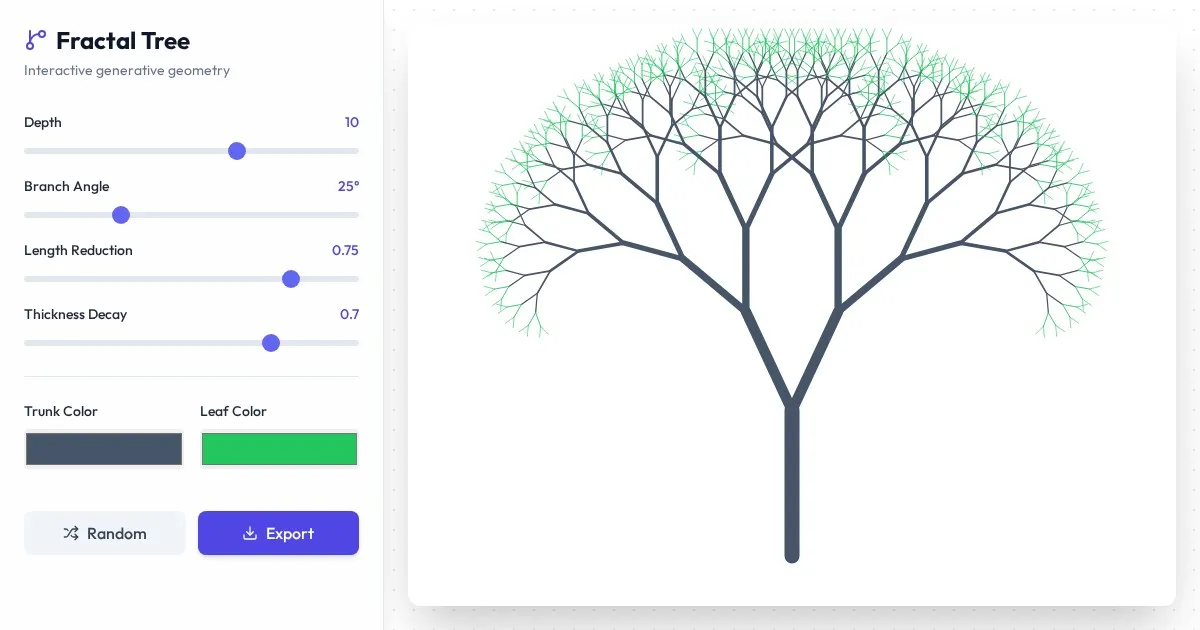This screenshot has width=1200, height=630.
Task: Open the Leaf Color green swatch
Action: pyautogui.click(x=279, y=449)
